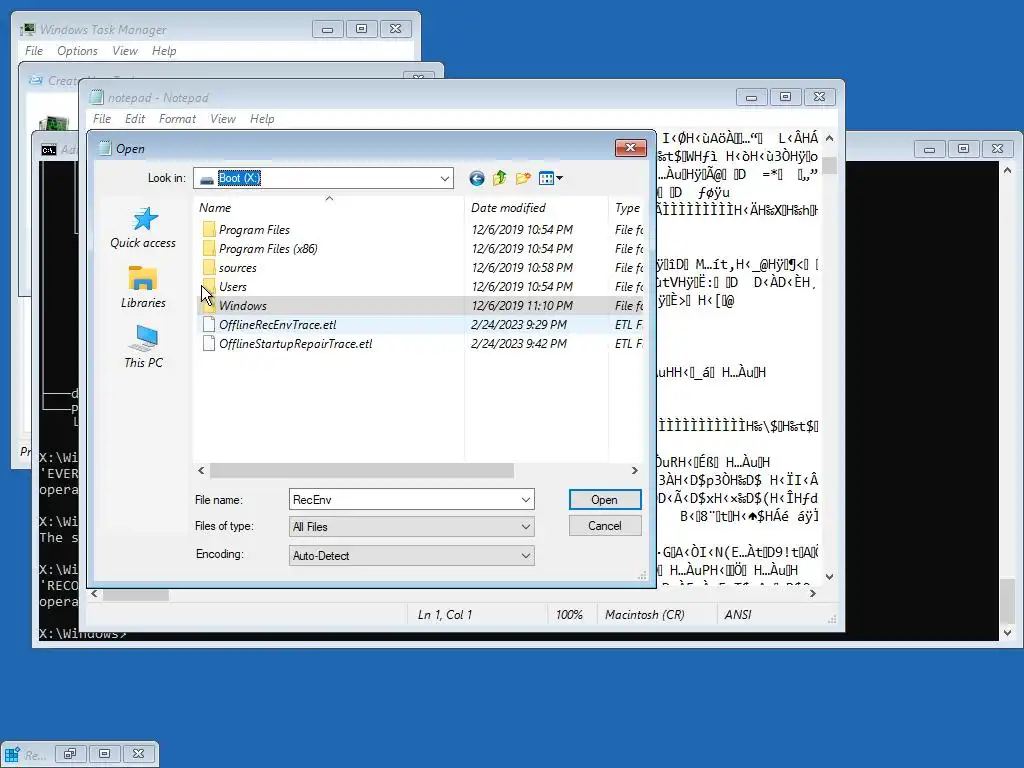Open Task Manager's View menu

[125, 51]
